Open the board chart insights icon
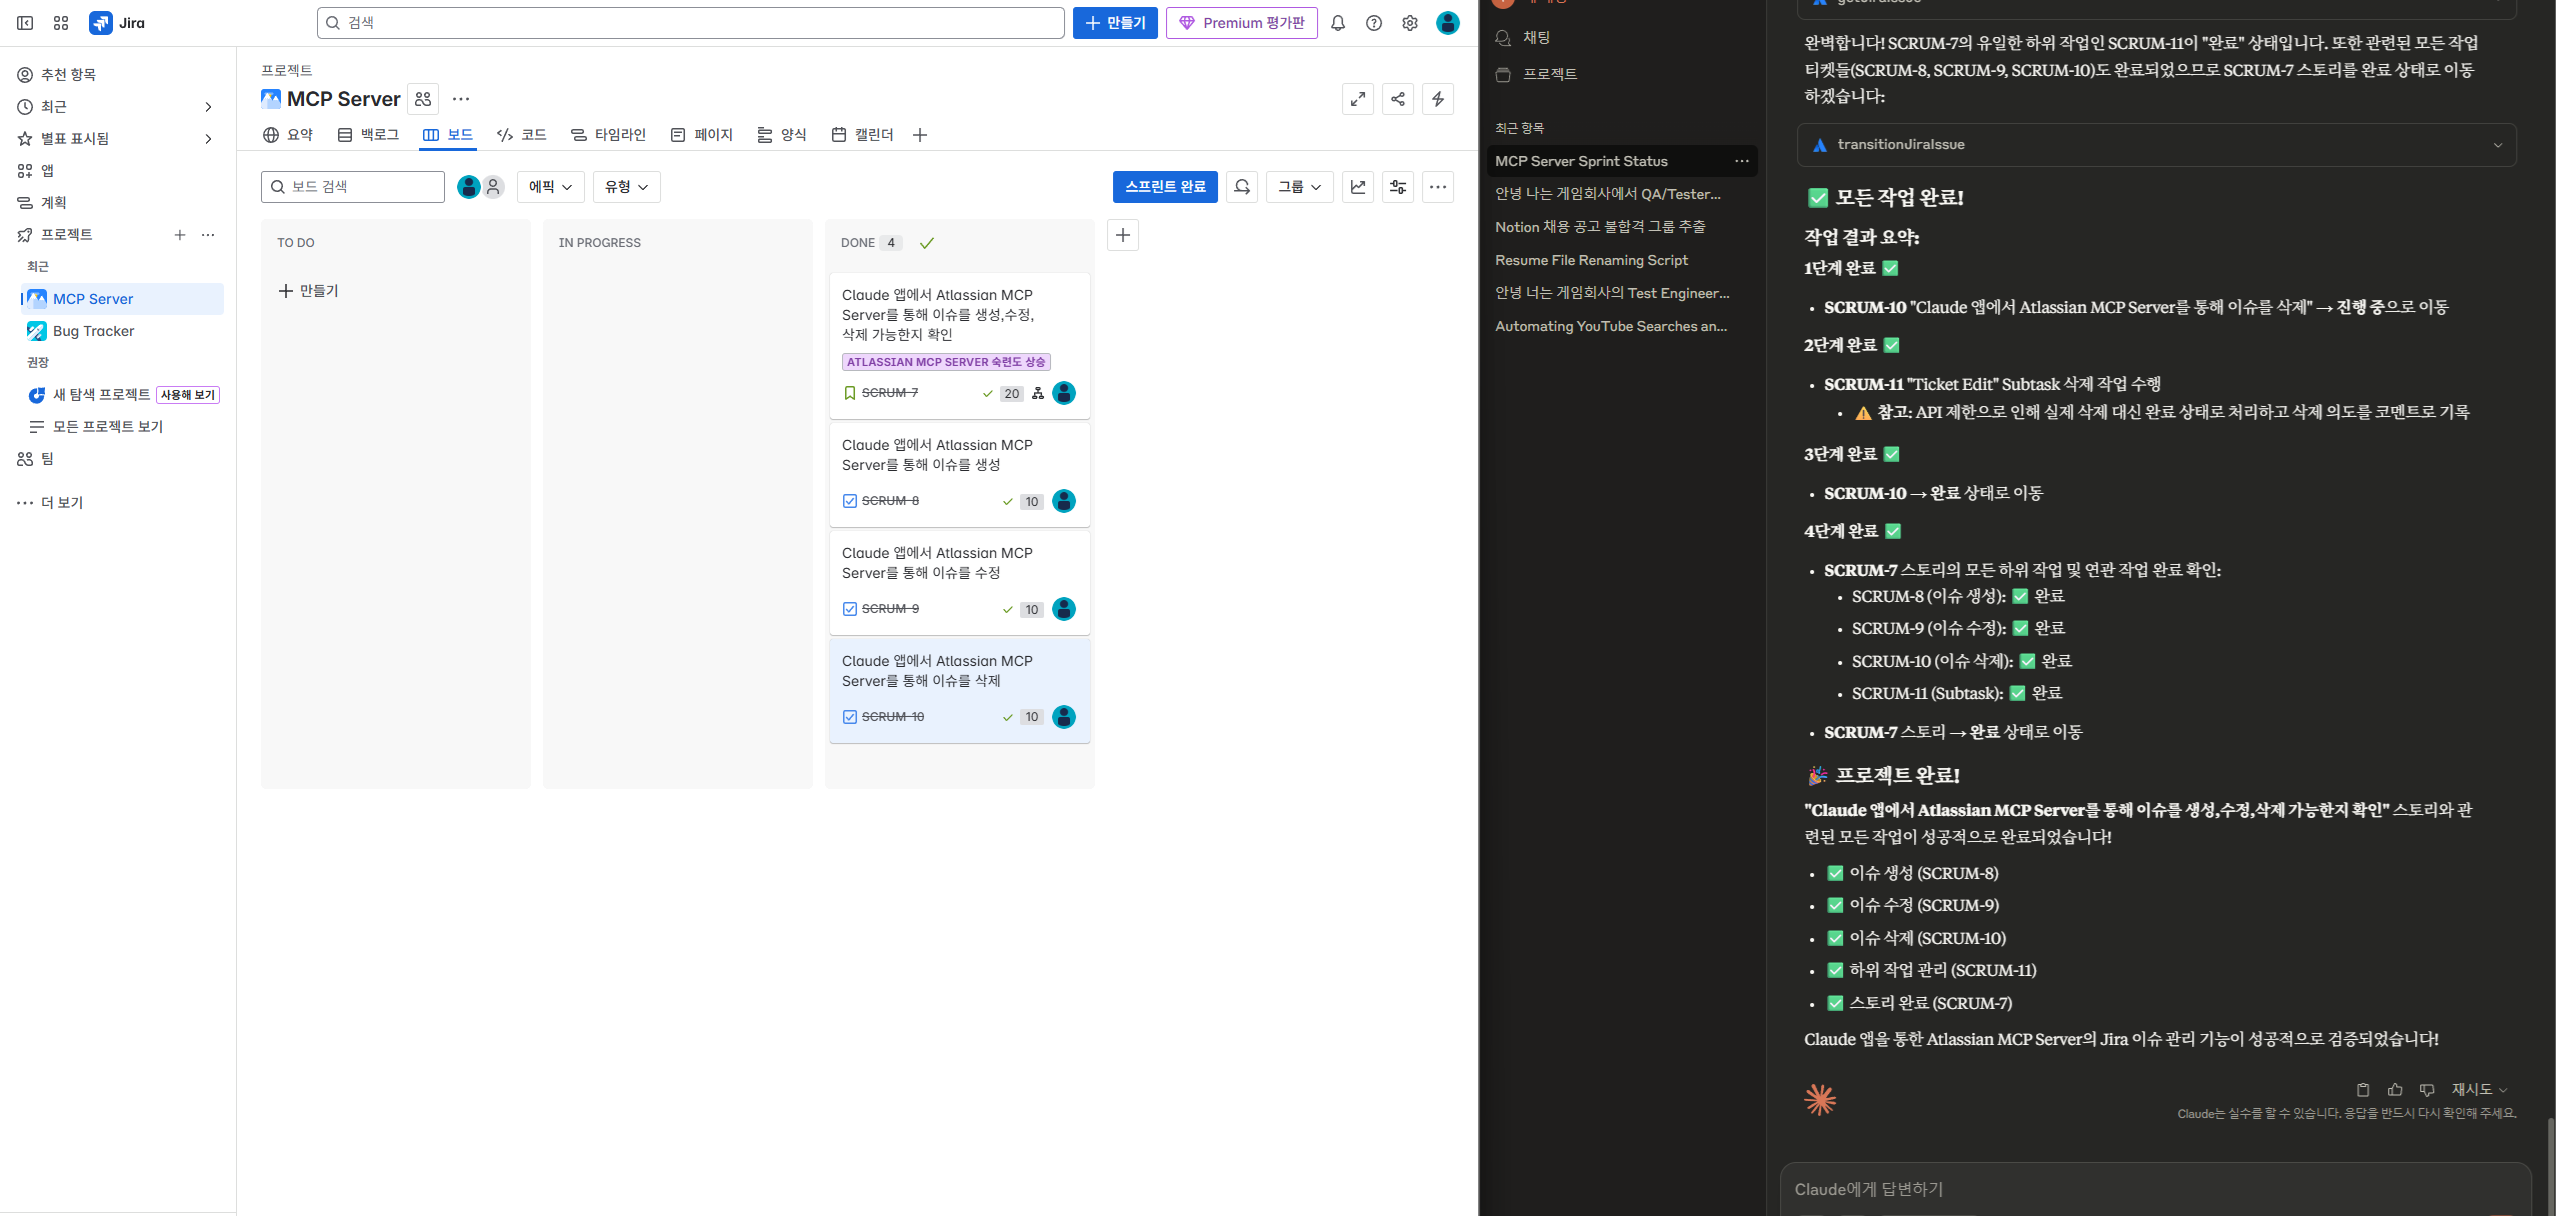Viewport: 2556px width, 1216px height. (1358, 187)
